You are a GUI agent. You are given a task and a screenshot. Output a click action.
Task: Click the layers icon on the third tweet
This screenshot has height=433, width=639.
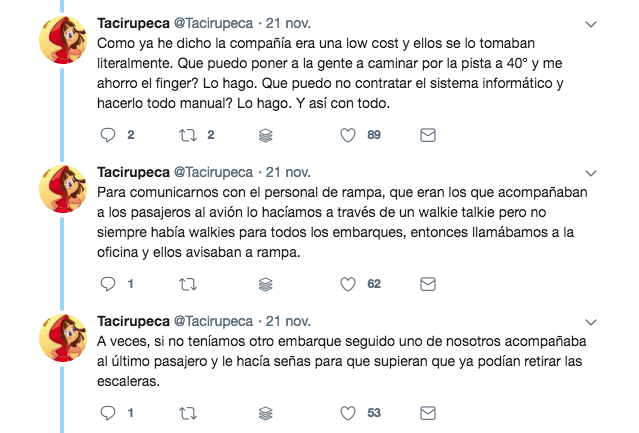coord(265,413)
